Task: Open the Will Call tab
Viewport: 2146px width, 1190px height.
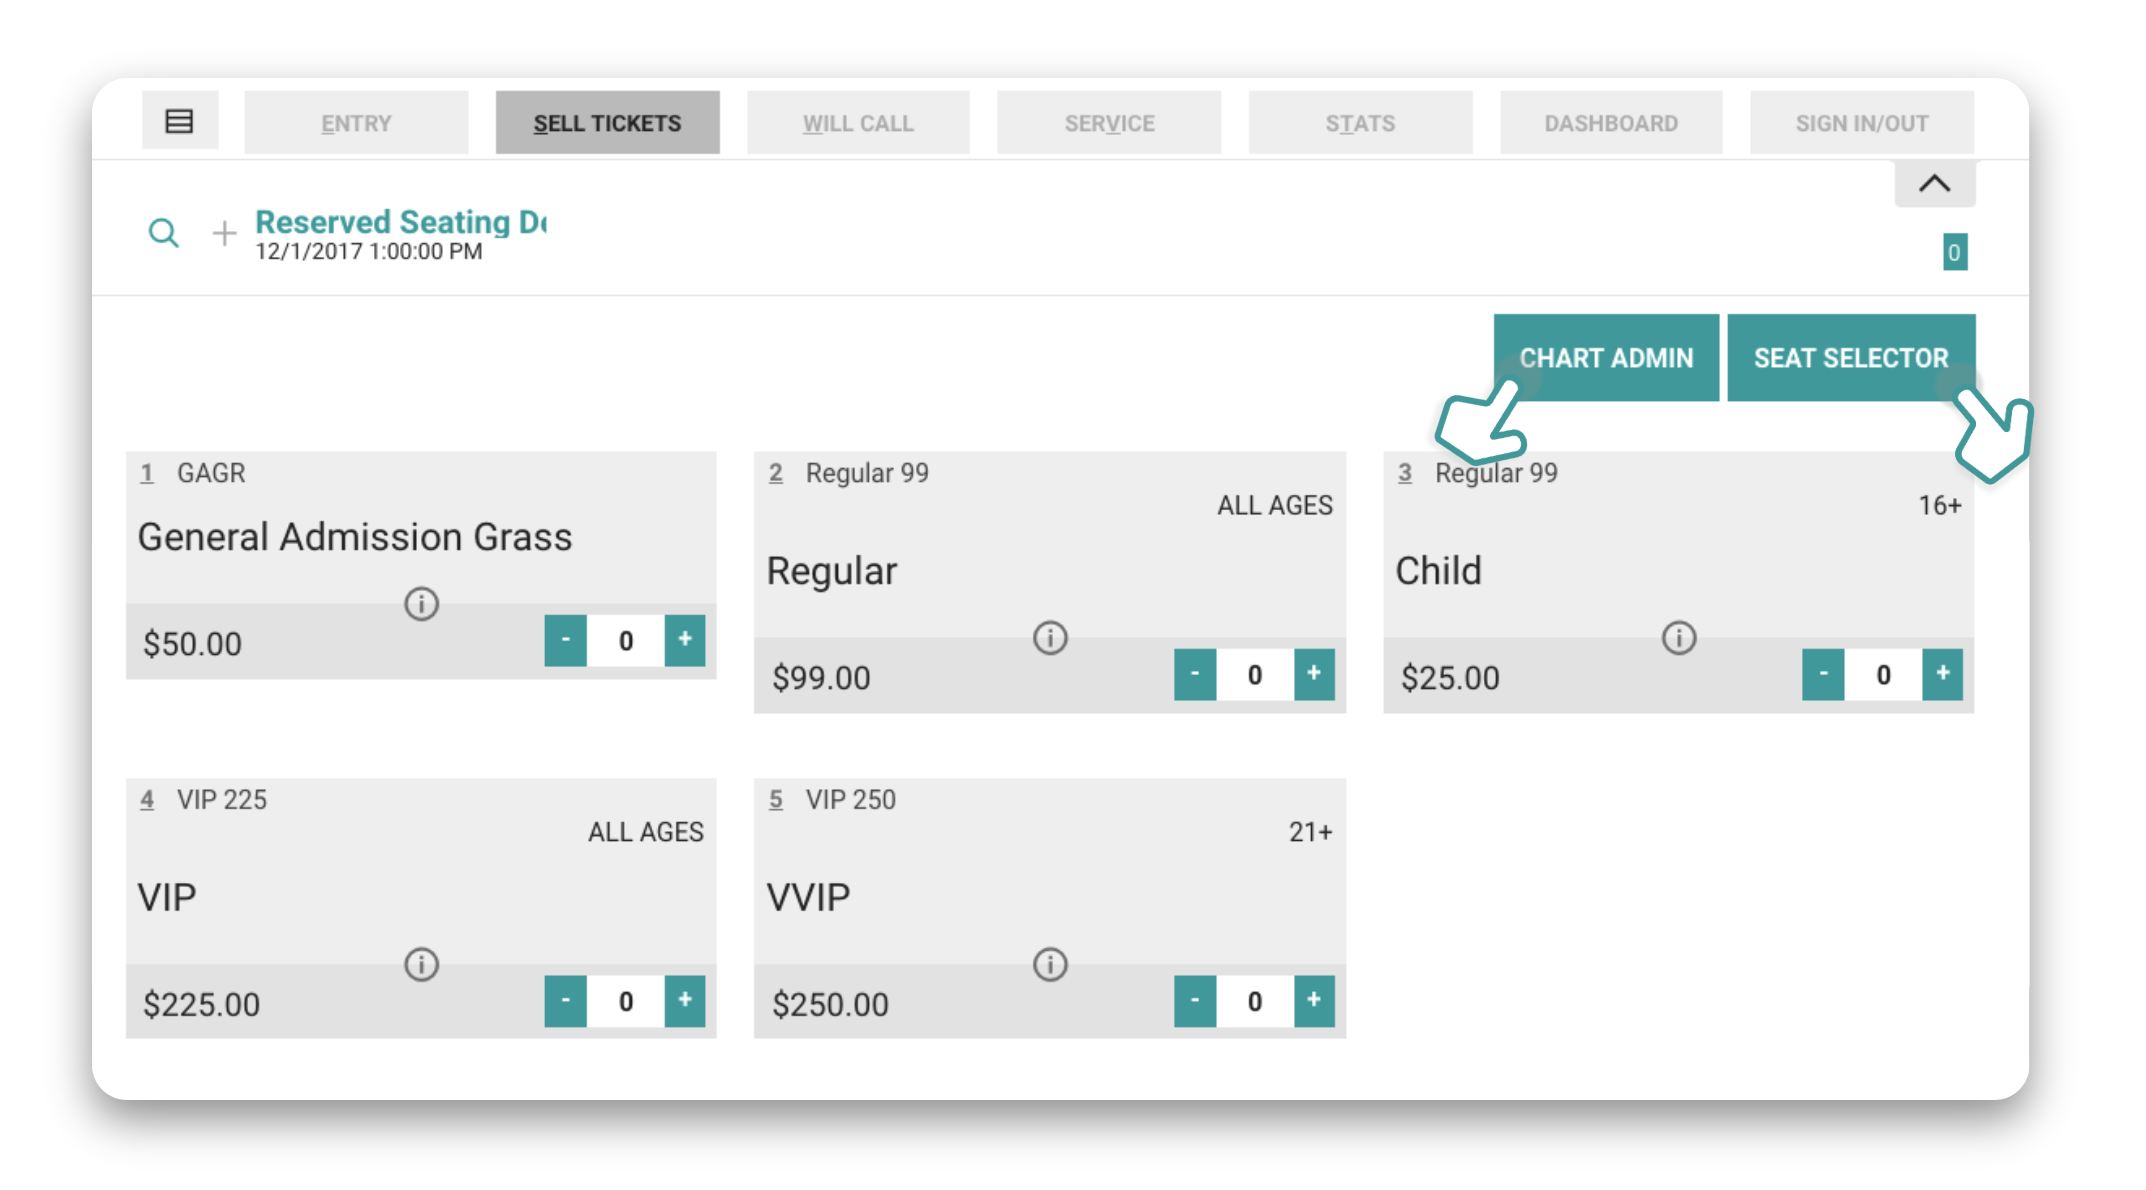Action: [x=858, y=122]
